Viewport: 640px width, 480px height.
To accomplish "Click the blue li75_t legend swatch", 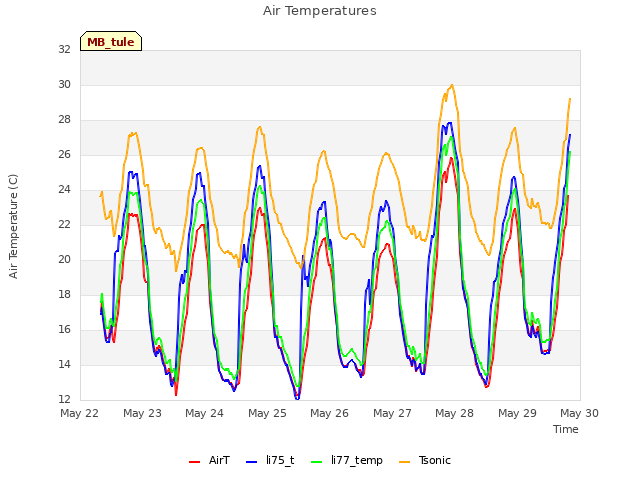I will 252,462.
